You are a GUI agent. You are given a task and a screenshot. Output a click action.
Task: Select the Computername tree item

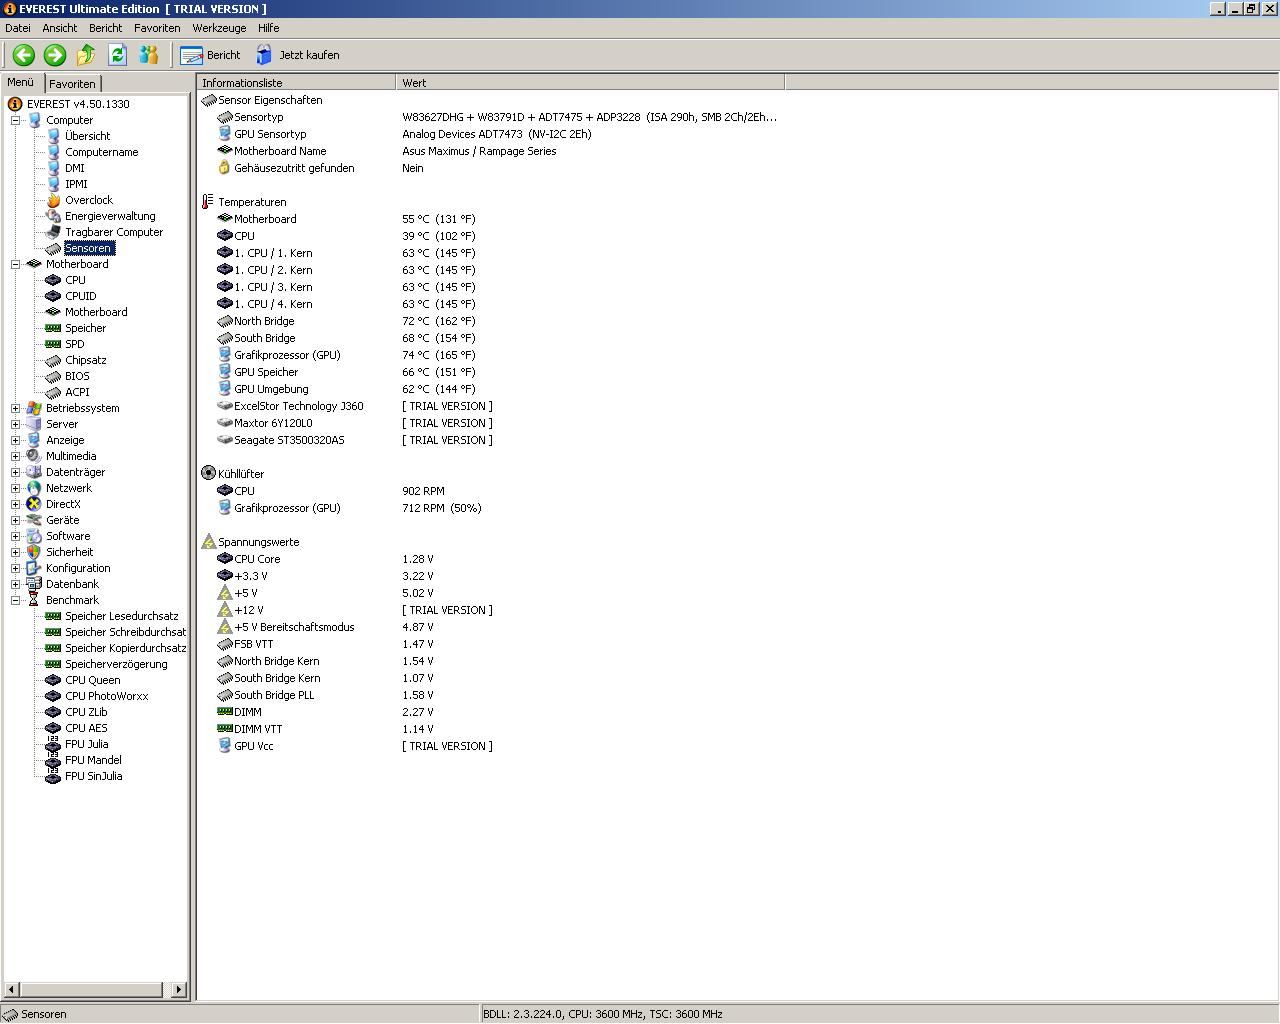tap(101, 152)
